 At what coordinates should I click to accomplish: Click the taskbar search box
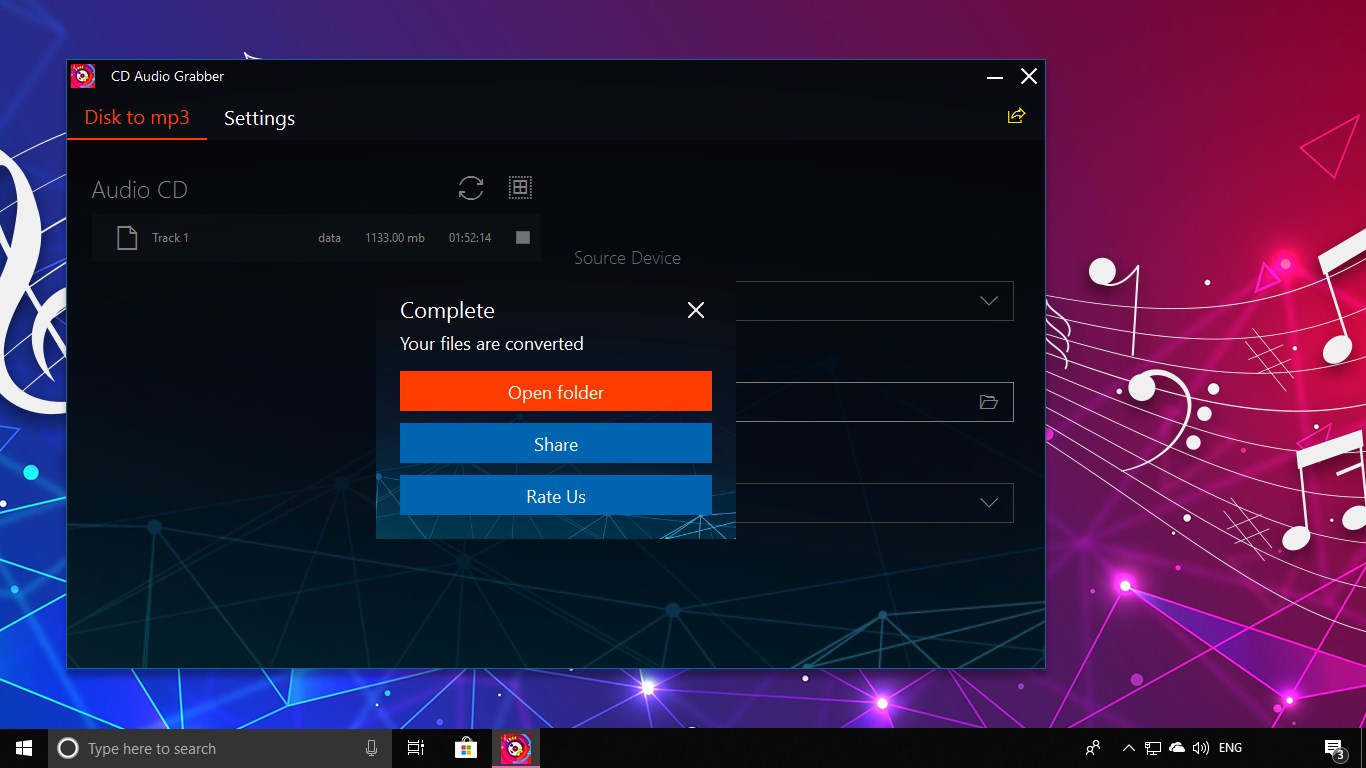pos(219,748)
